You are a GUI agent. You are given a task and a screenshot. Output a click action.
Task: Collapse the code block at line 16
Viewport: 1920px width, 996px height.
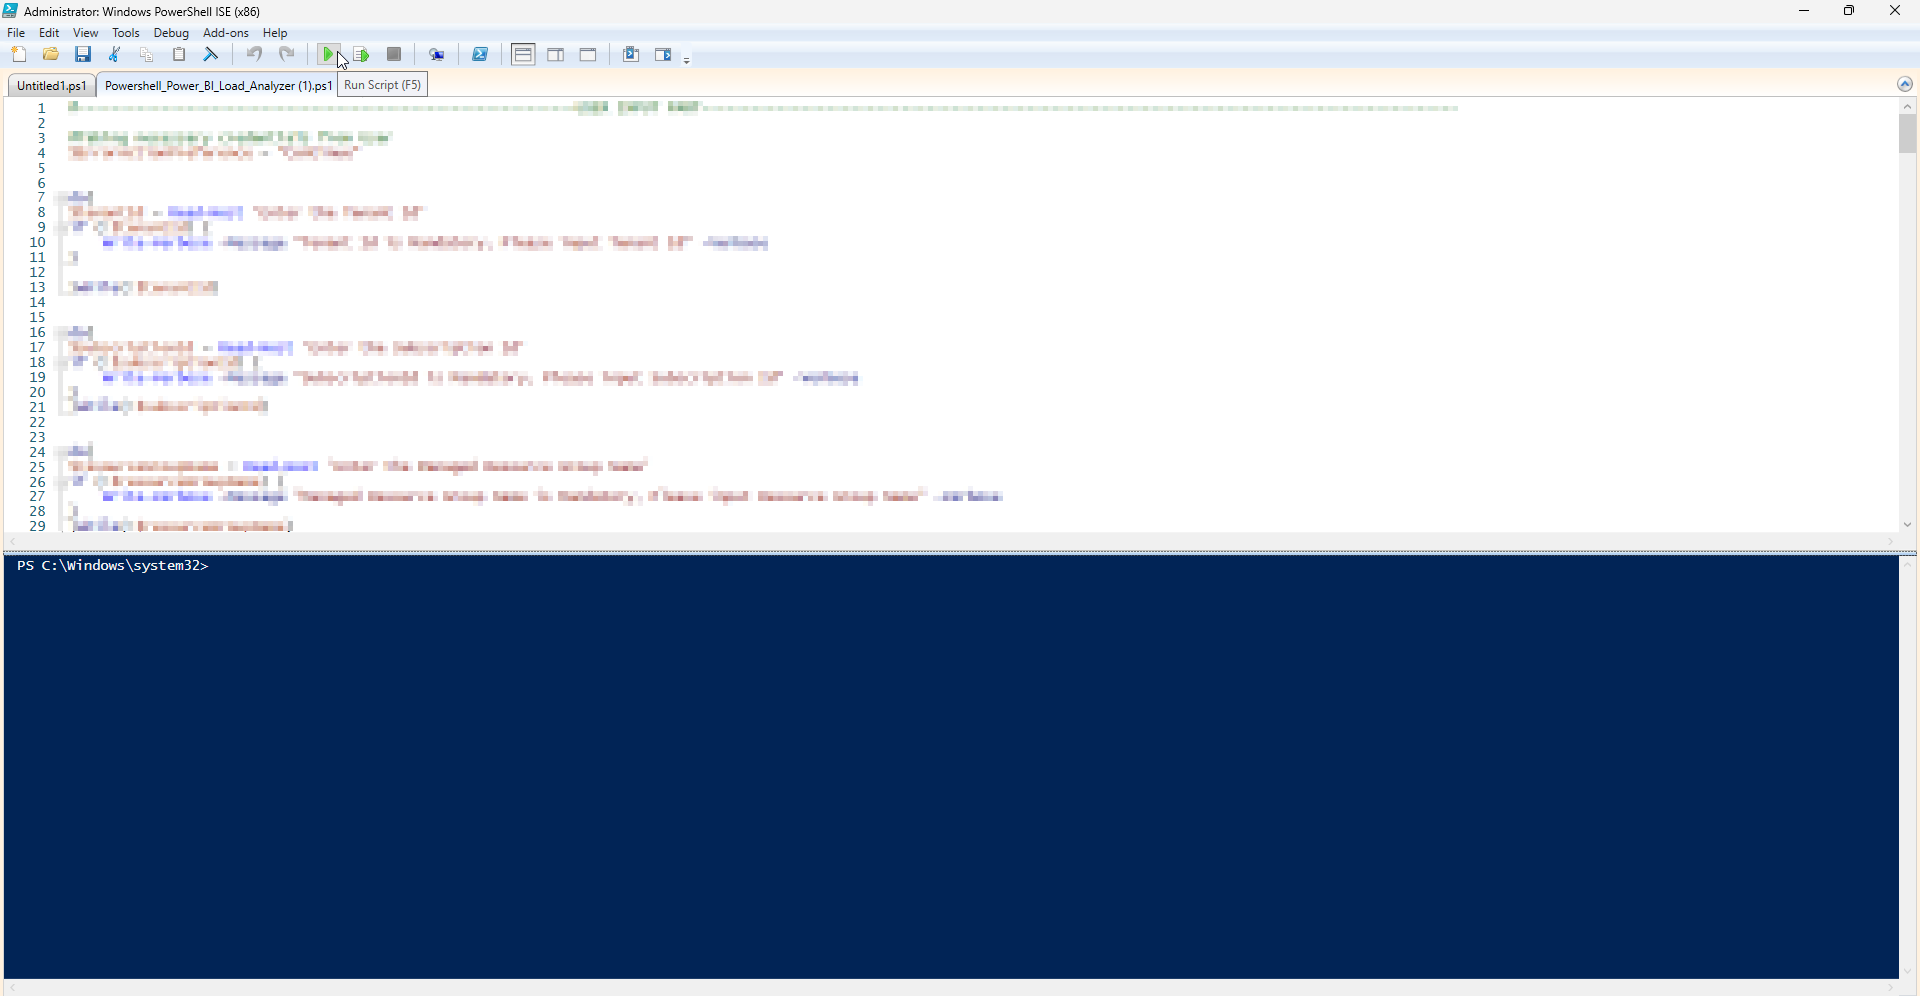click(62, 332)
